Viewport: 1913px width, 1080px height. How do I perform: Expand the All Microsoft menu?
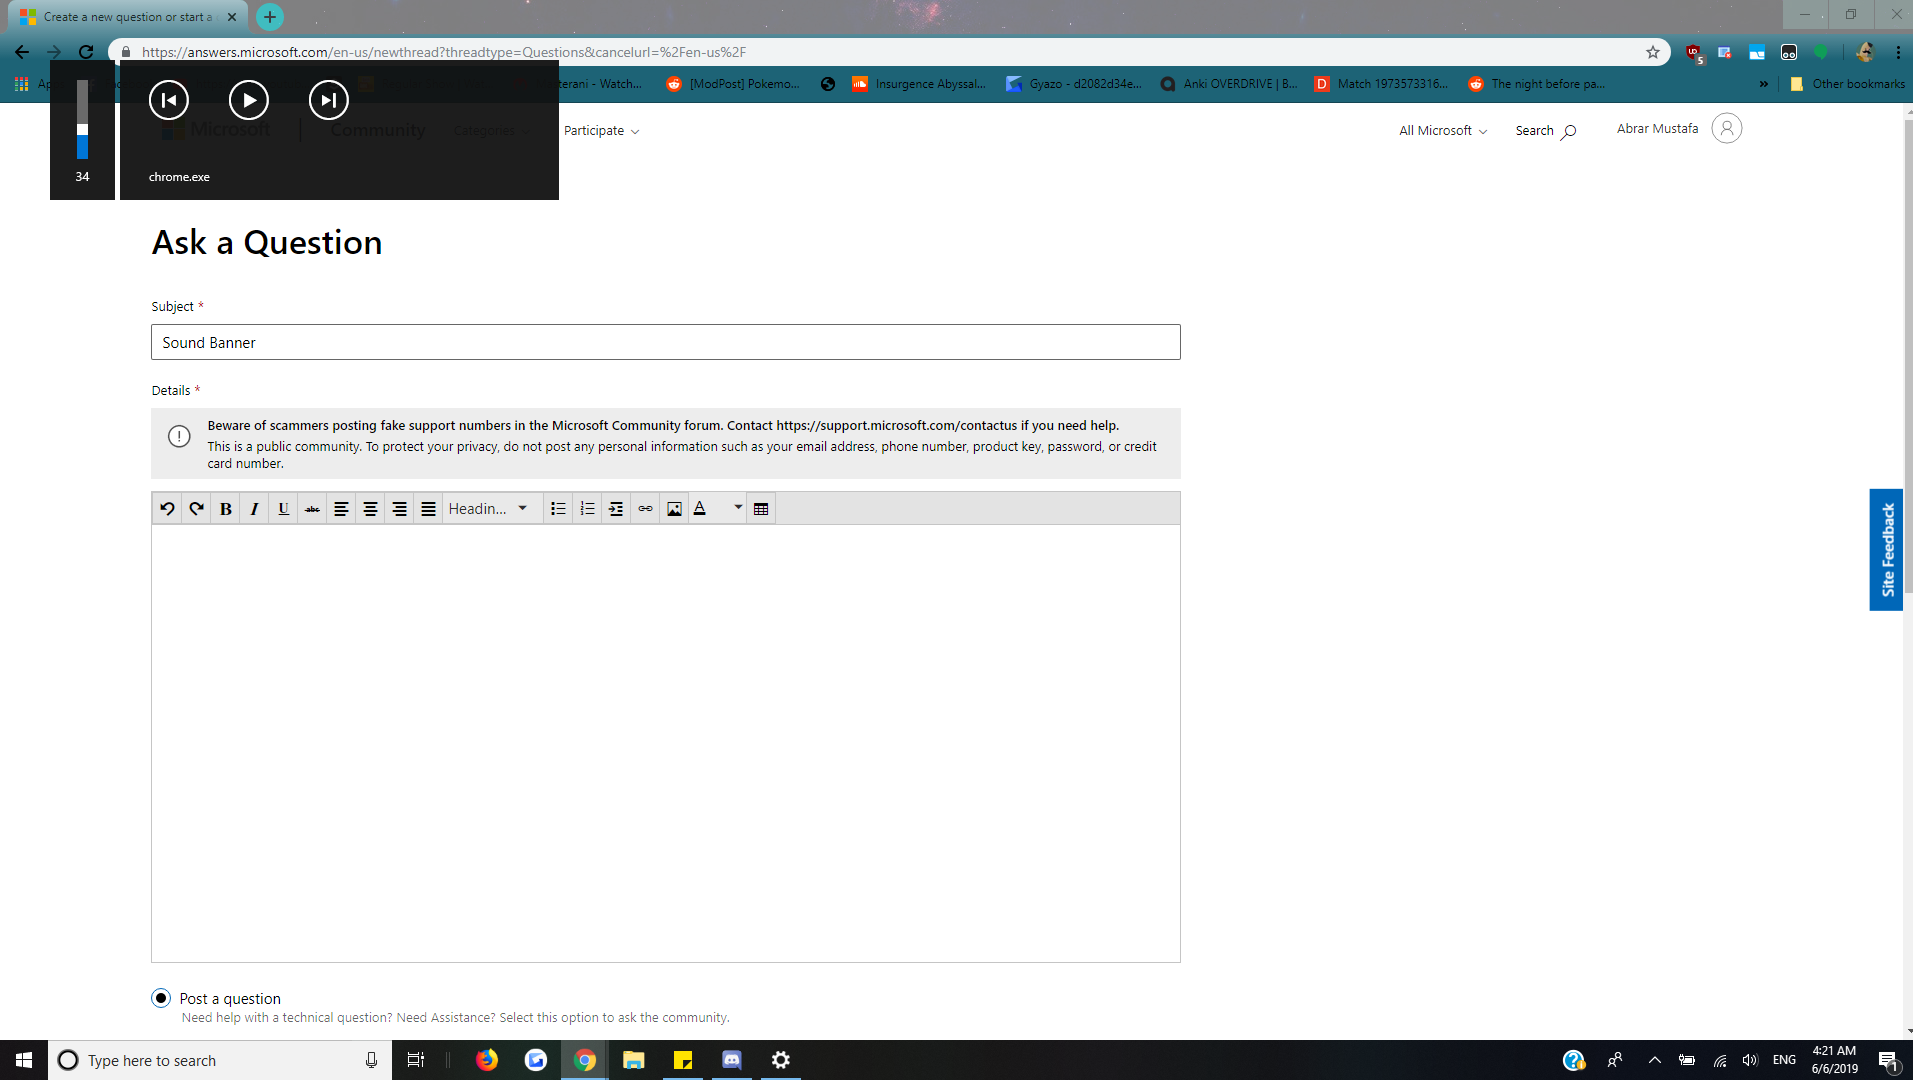tap(1443, 130)
